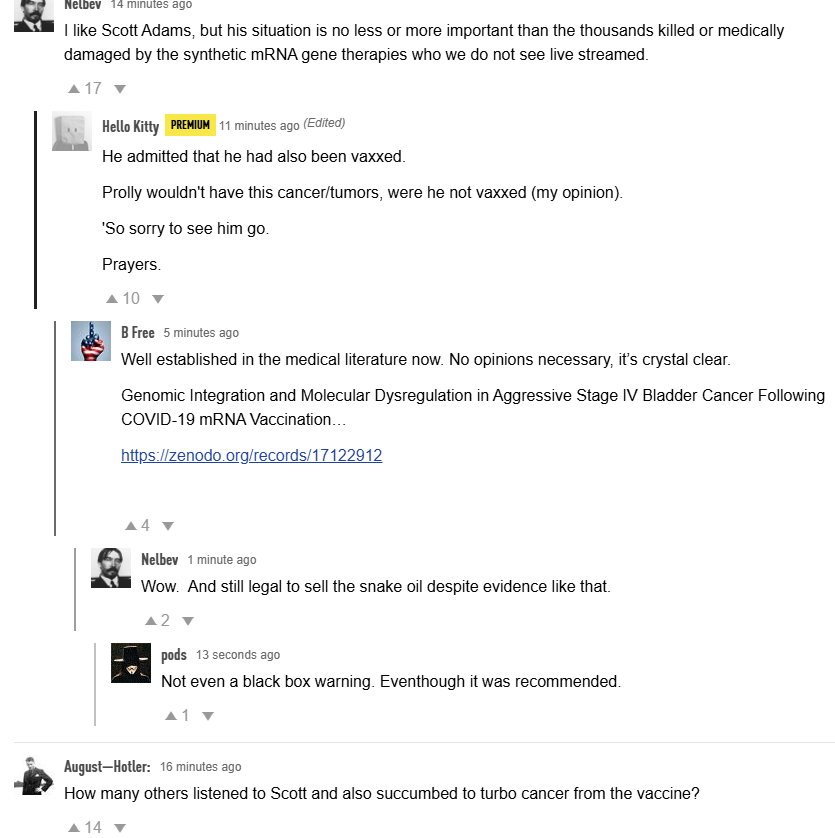Downvote the comment by pods
The height and width of the screenshot is (838, 835).
pyautogui.click(x=208, y=715)
